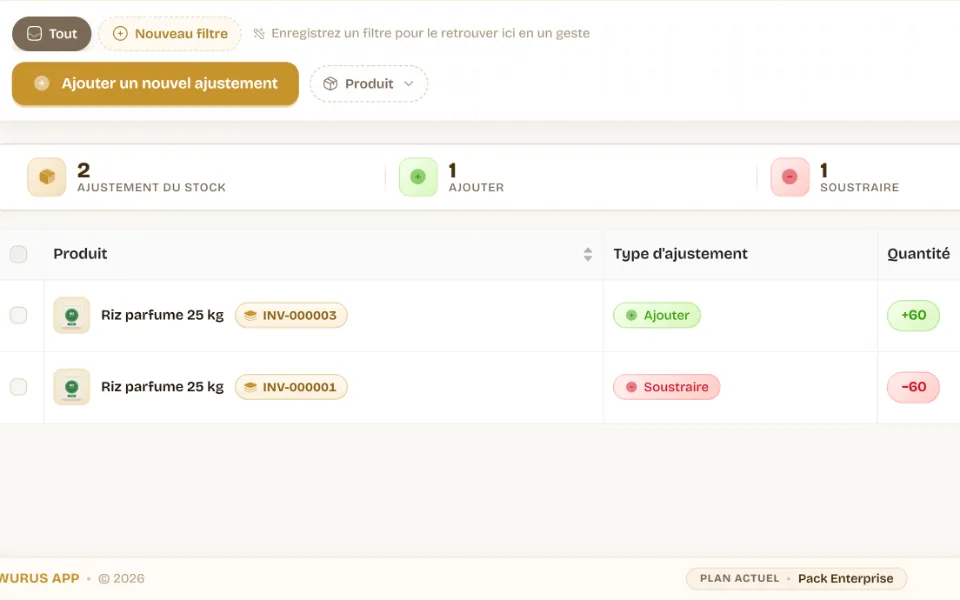Click the filter hint text Enregistrez un filtre

click(x=430, y=34)
